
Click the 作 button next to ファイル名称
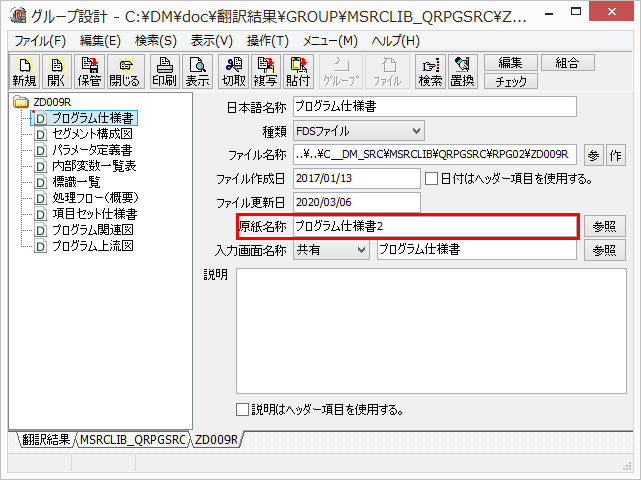click(x=616, y=155)
